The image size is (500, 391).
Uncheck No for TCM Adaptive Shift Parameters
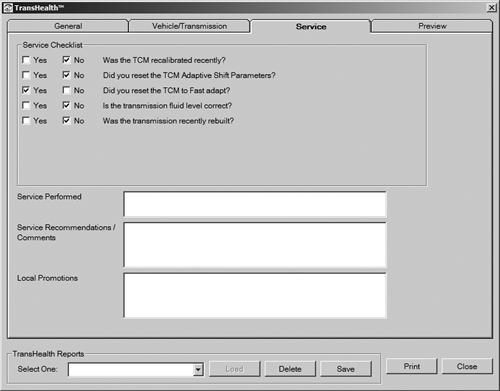pos(66,75)
